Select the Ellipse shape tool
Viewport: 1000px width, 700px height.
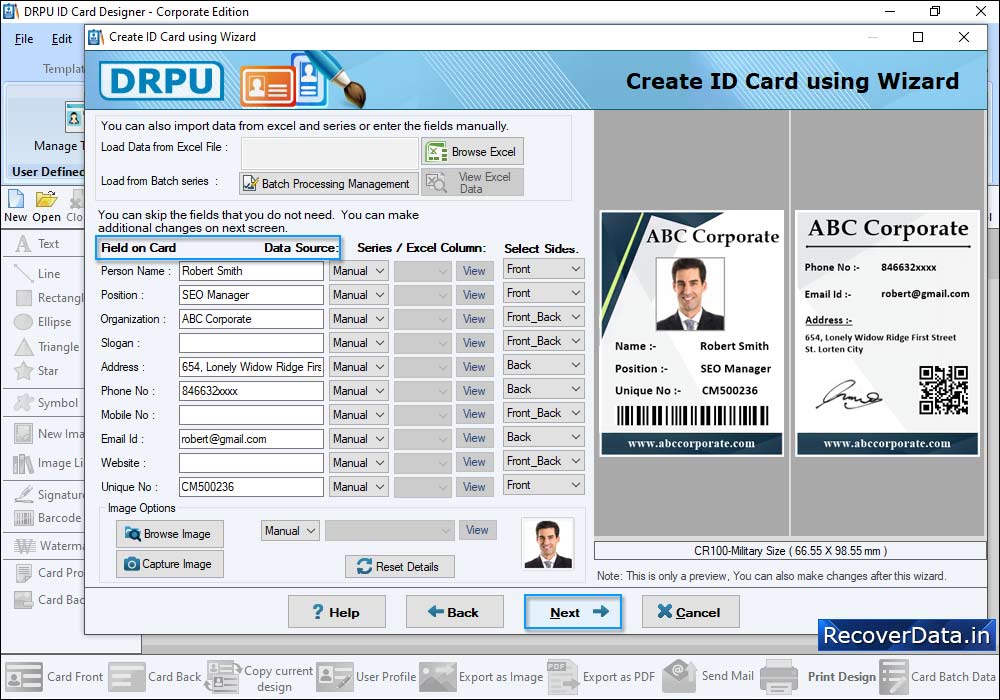tap(43, 322)
